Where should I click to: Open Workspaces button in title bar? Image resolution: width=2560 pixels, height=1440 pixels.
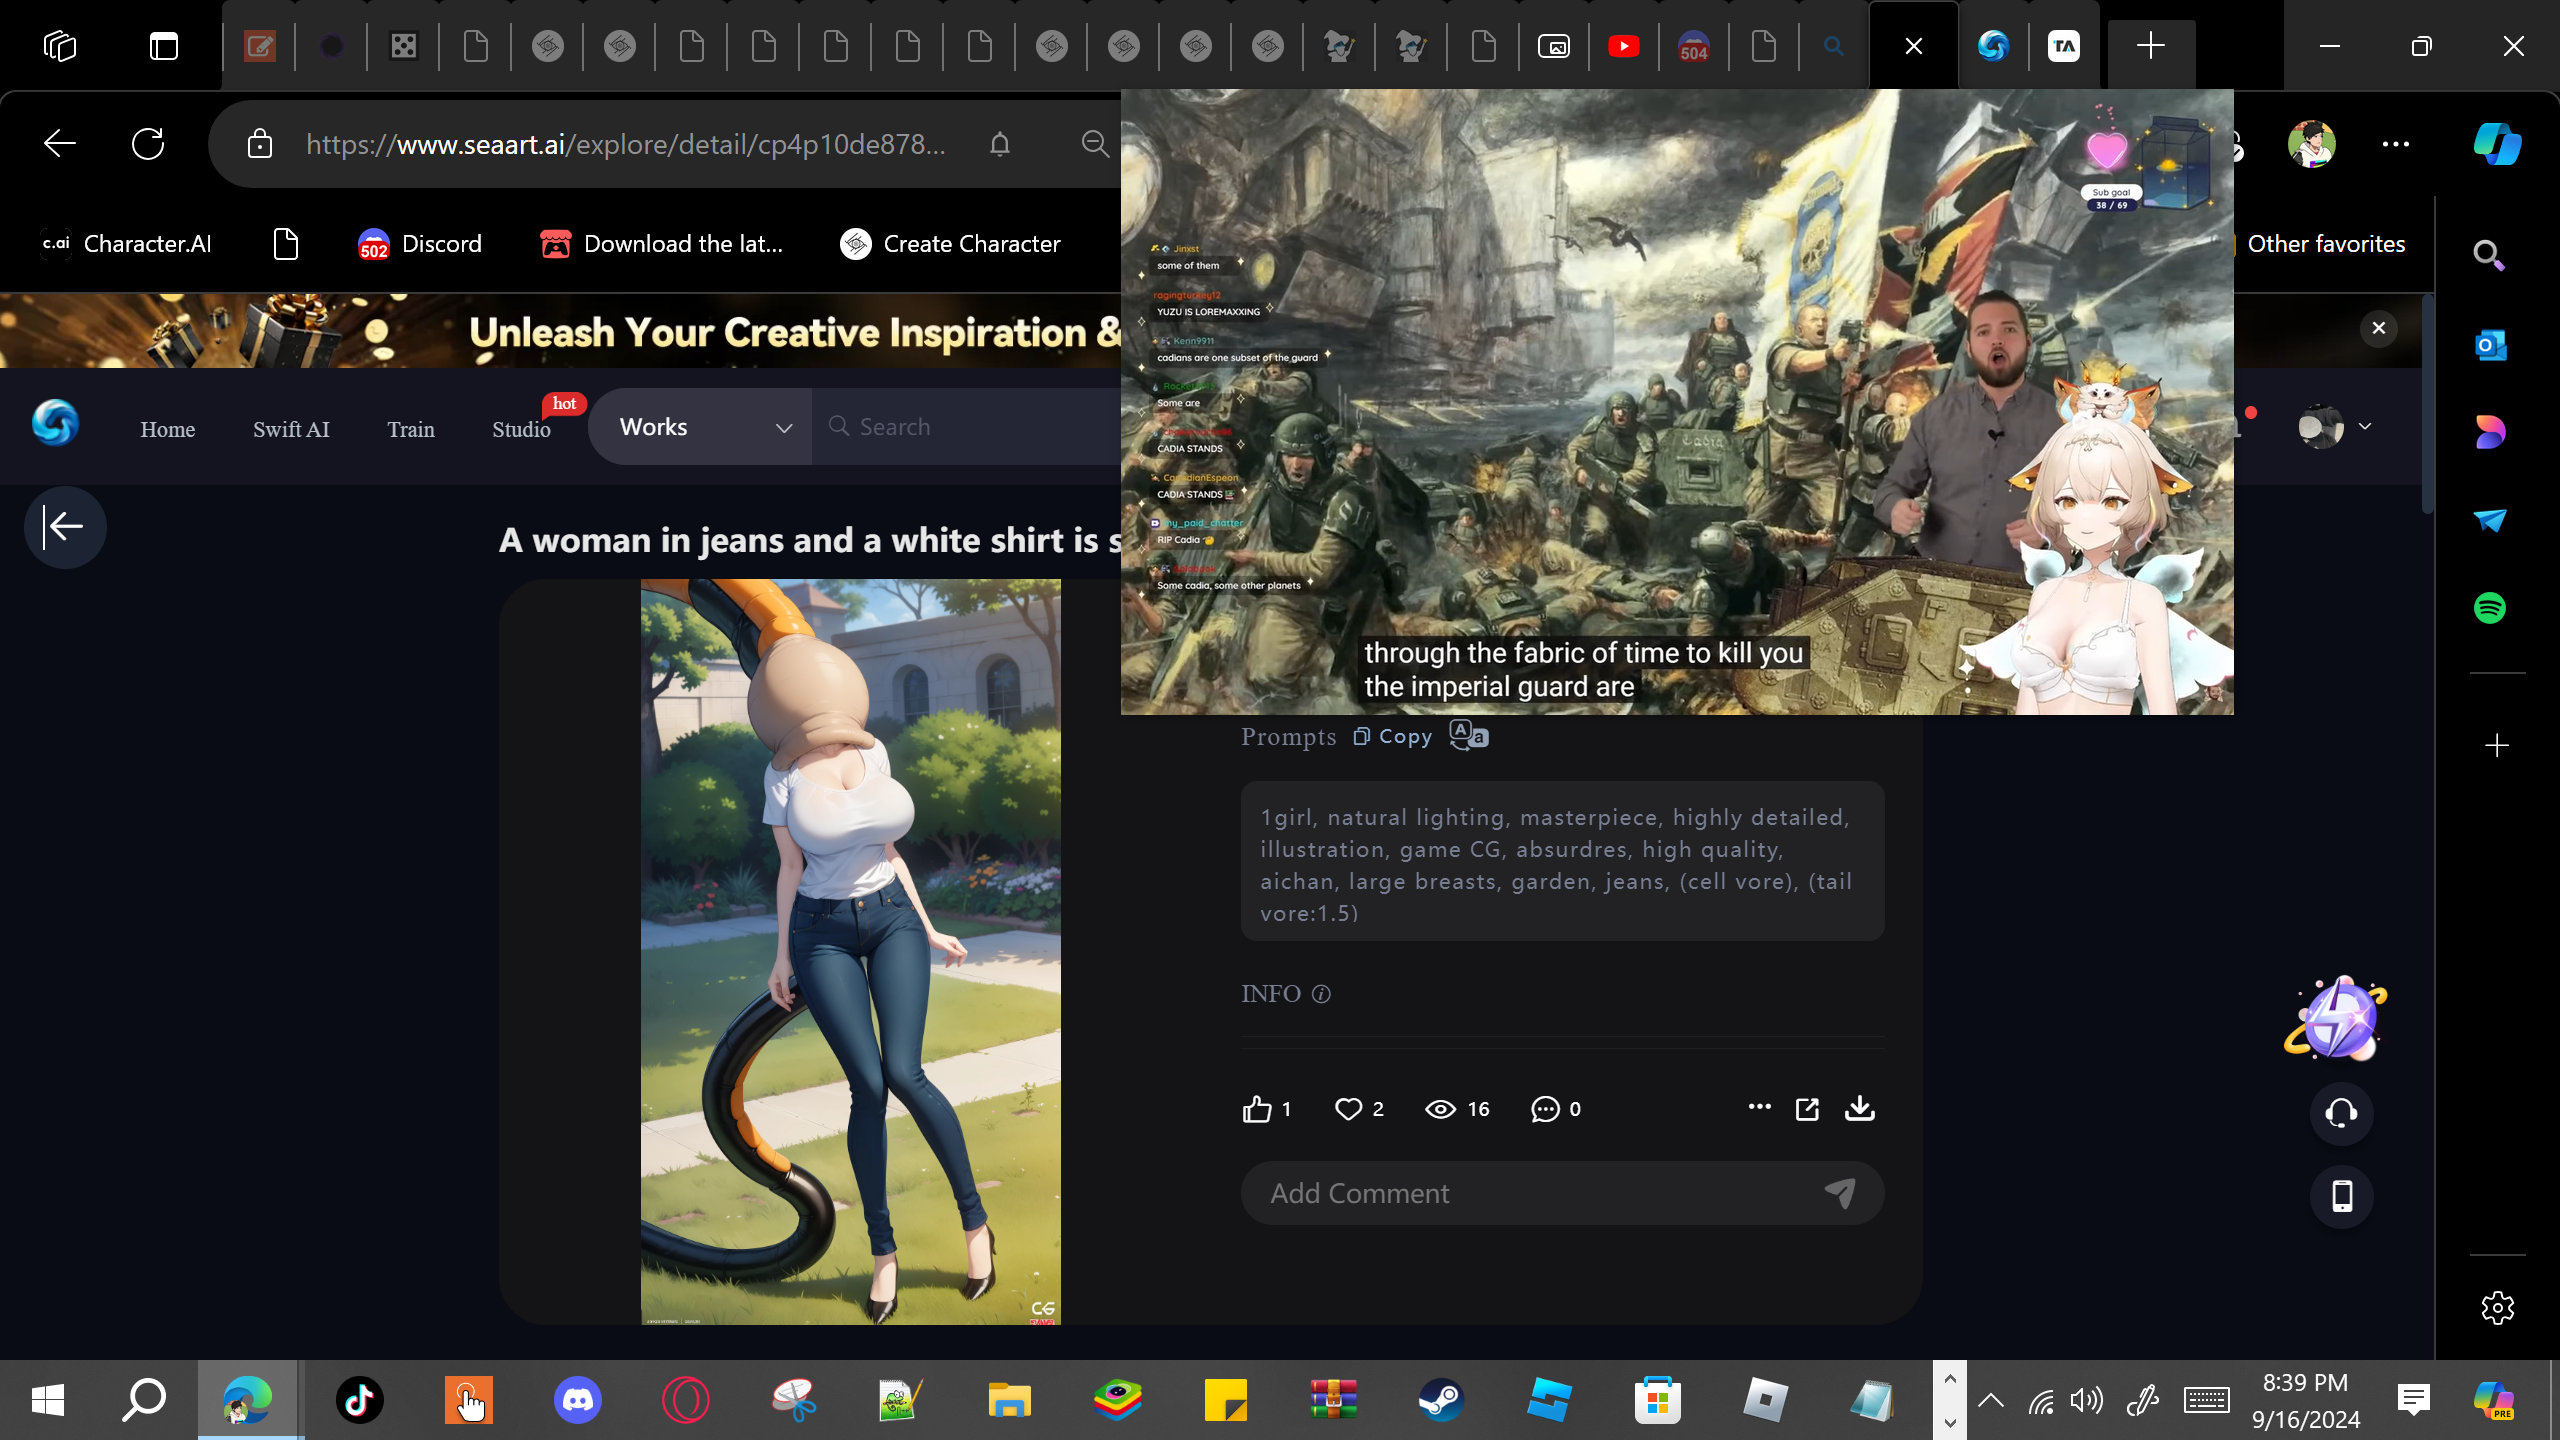pyautogui.click(x=60, y=46)
